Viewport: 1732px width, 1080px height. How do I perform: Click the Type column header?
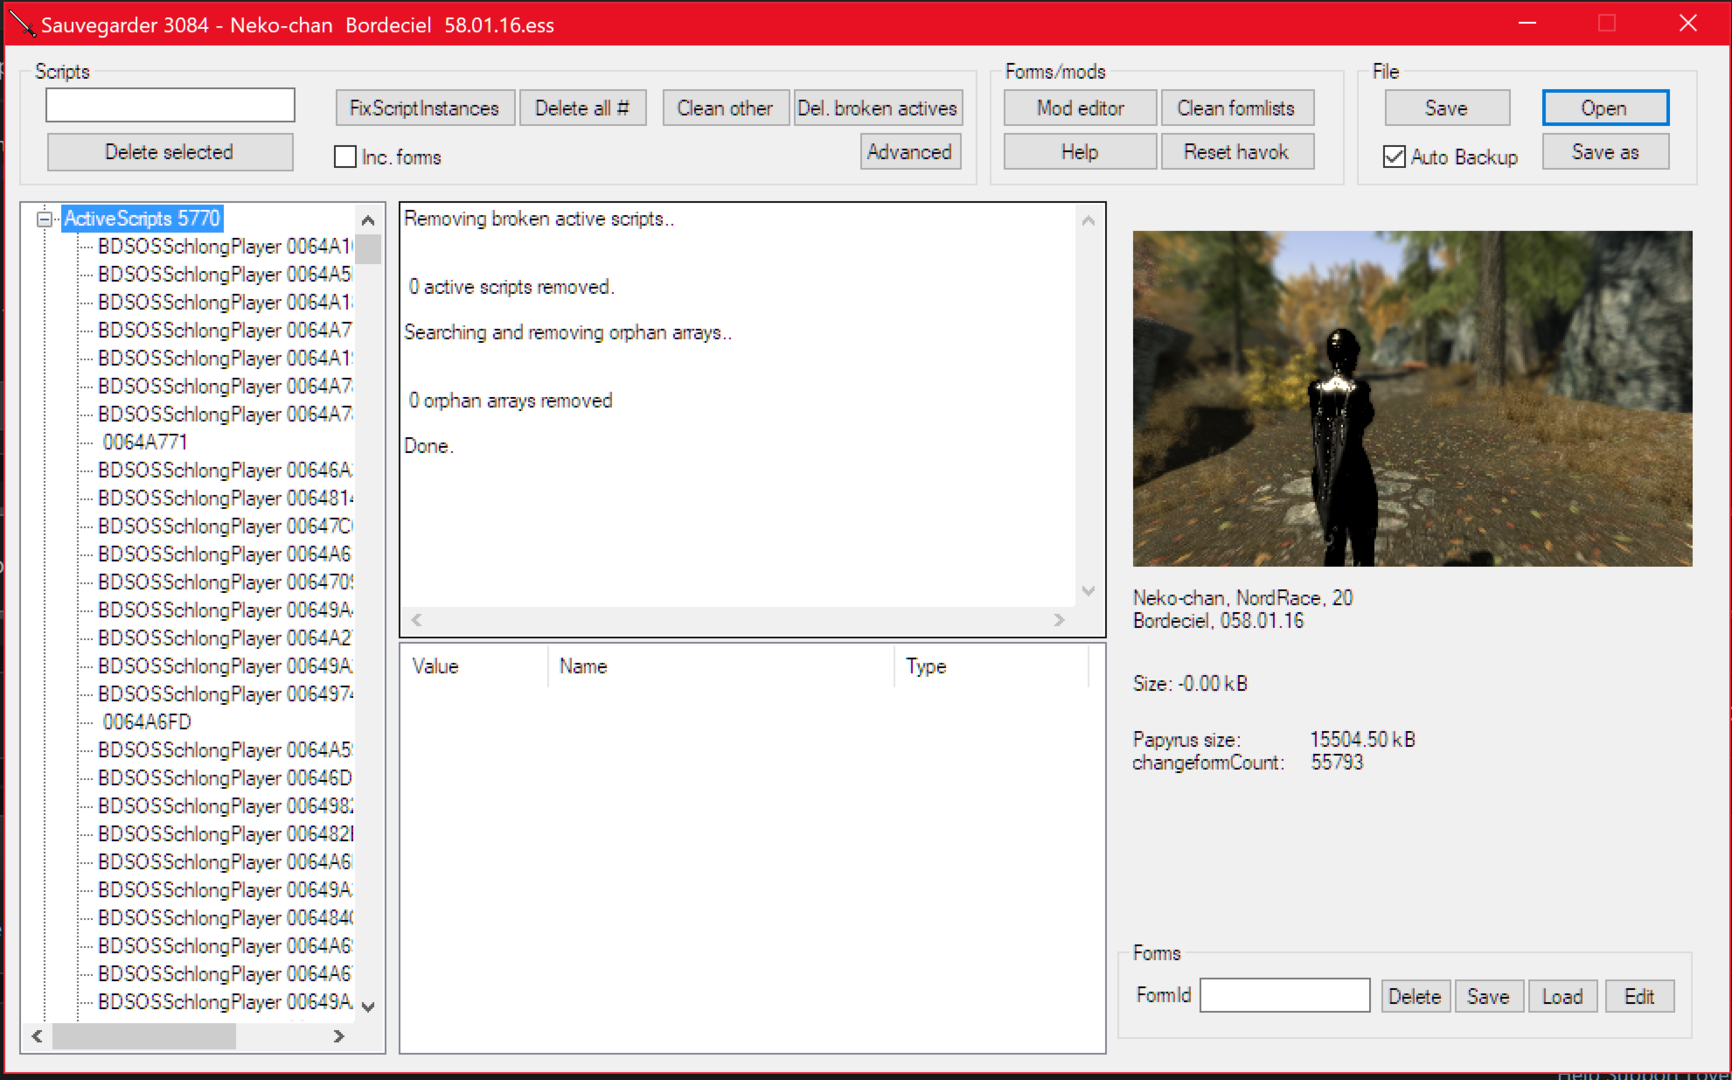click(991, 666)
